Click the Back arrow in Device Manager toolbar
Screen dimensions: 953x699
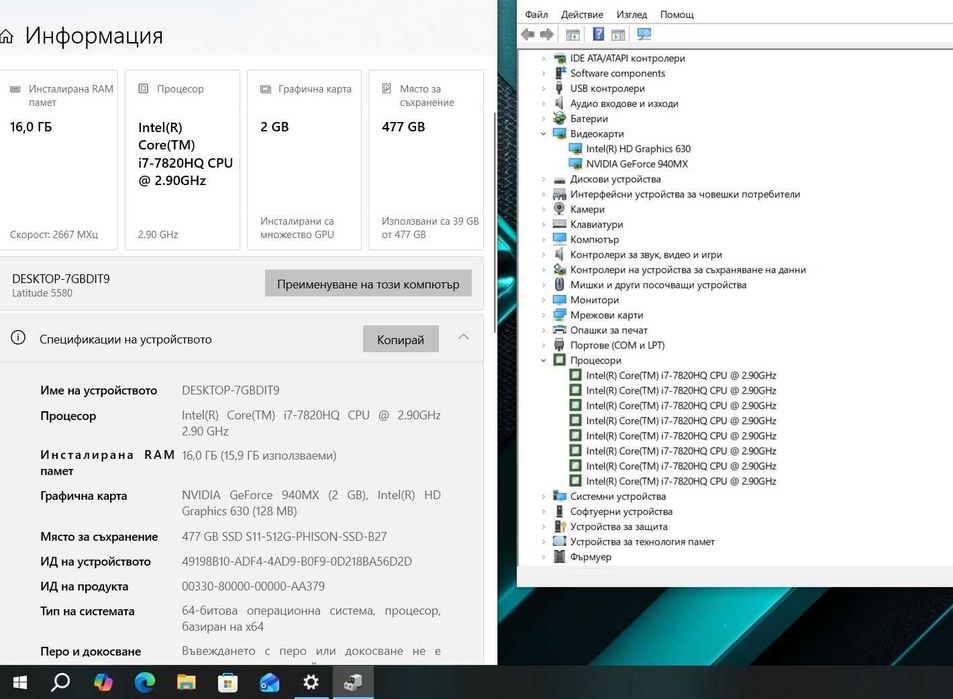pyautogui.click(x=528, y=35)
